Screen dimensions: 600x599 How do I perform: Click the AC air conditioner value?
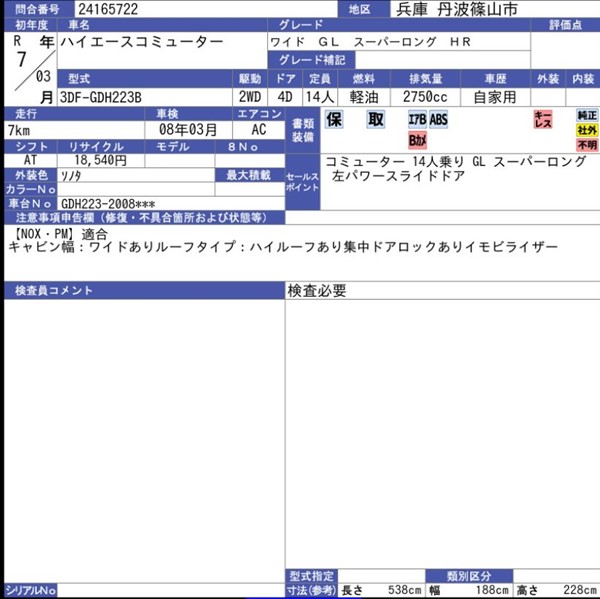(259, 130)
